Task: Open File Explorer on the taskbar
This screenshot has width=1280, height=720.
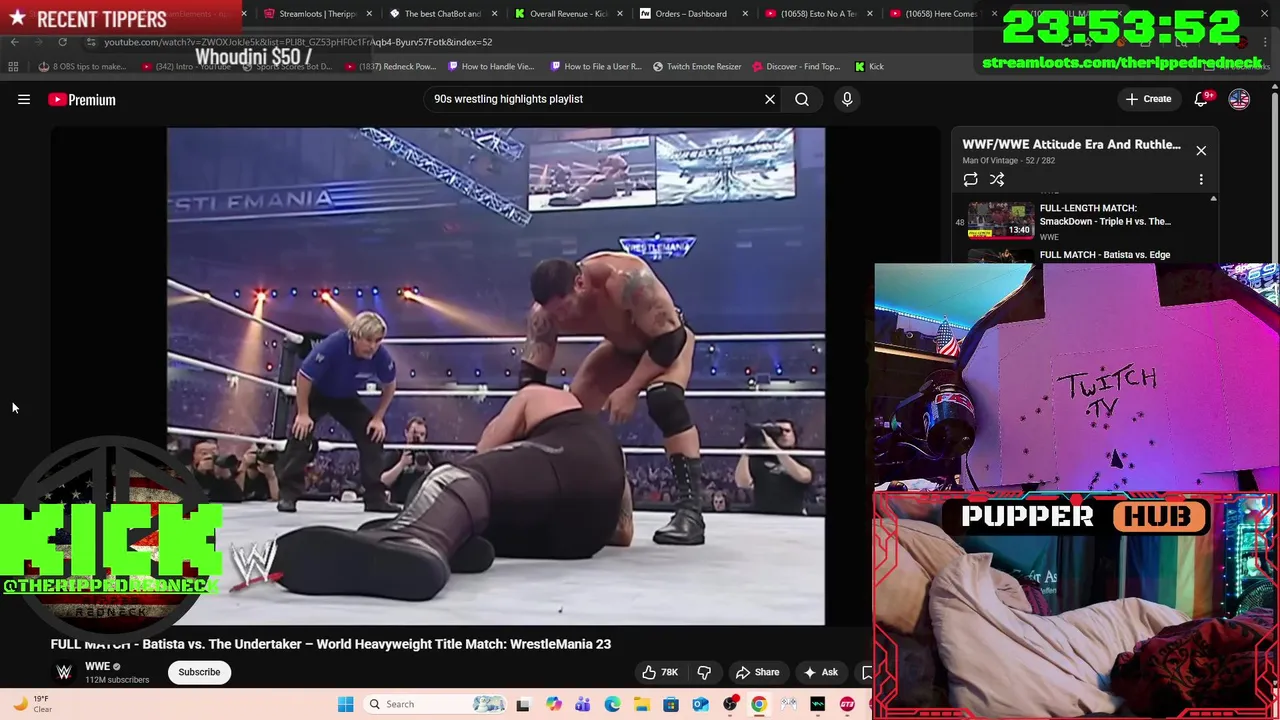Action: [x=641, y=704]
